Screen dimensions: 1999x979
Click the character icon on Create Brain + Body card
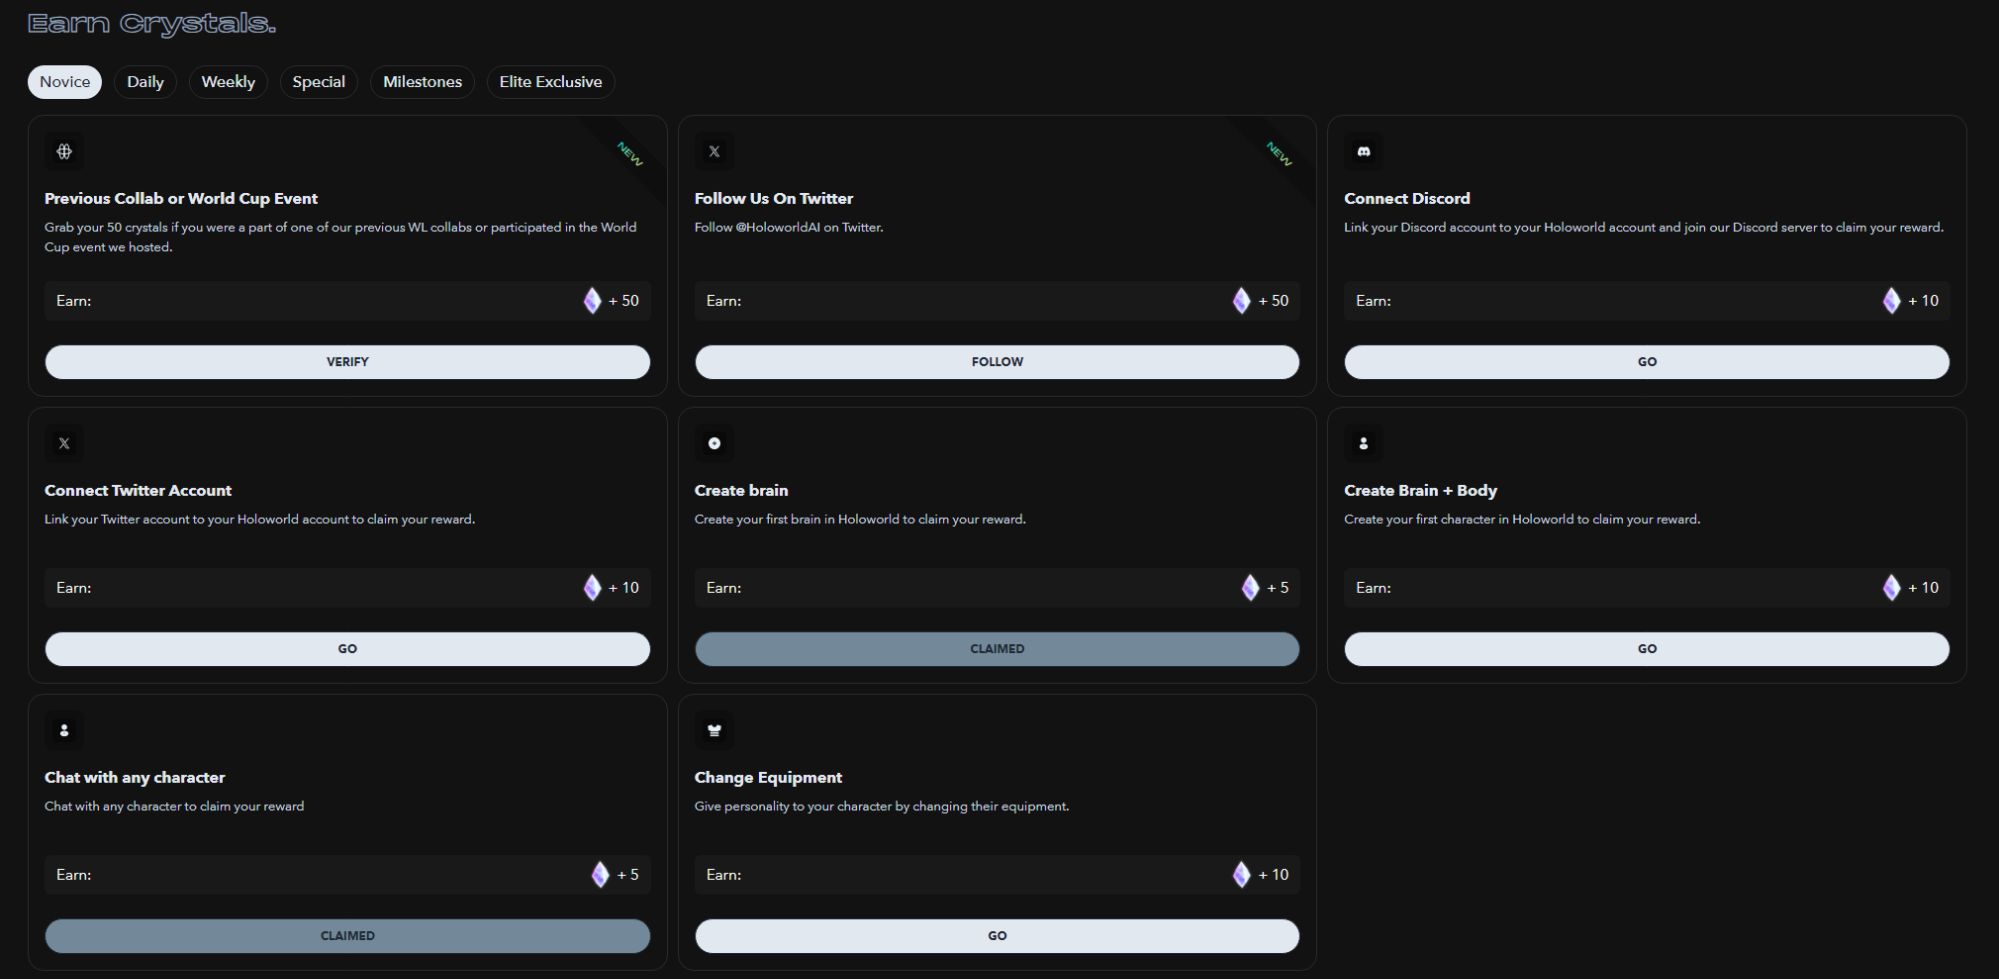point(1363,444)
